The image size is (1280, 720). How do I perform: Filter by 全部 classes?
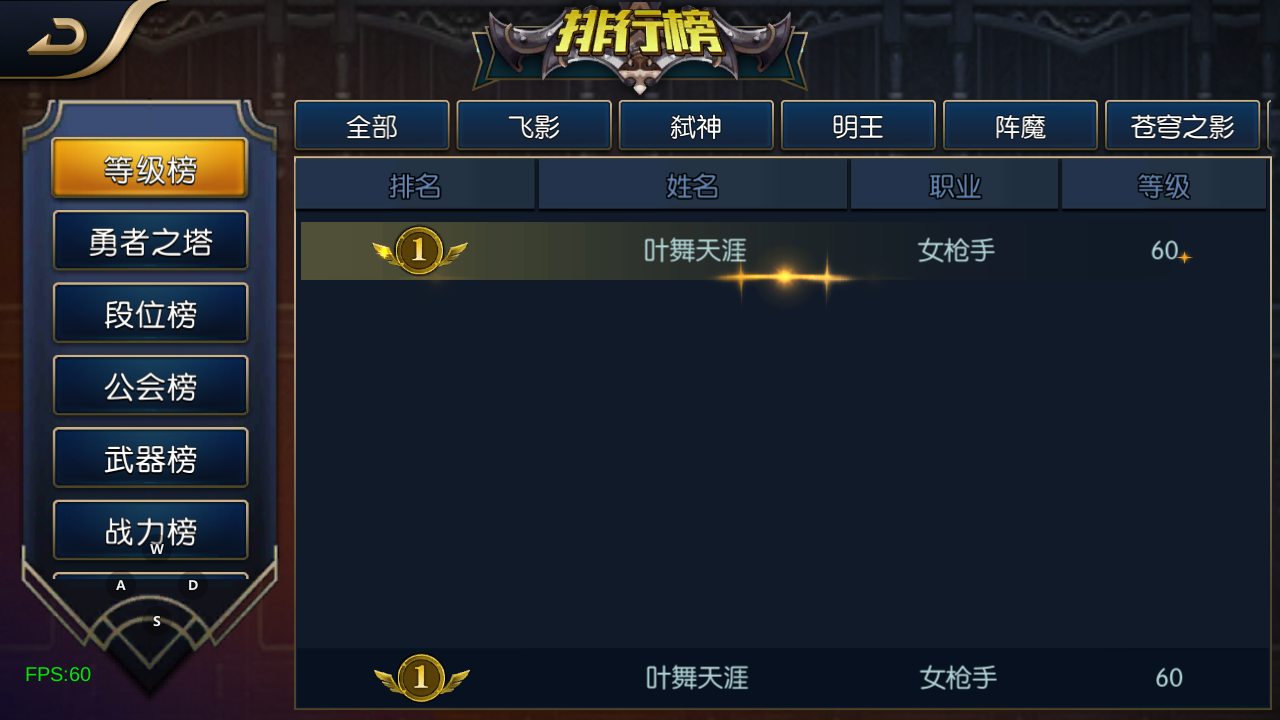pos(372,126)
